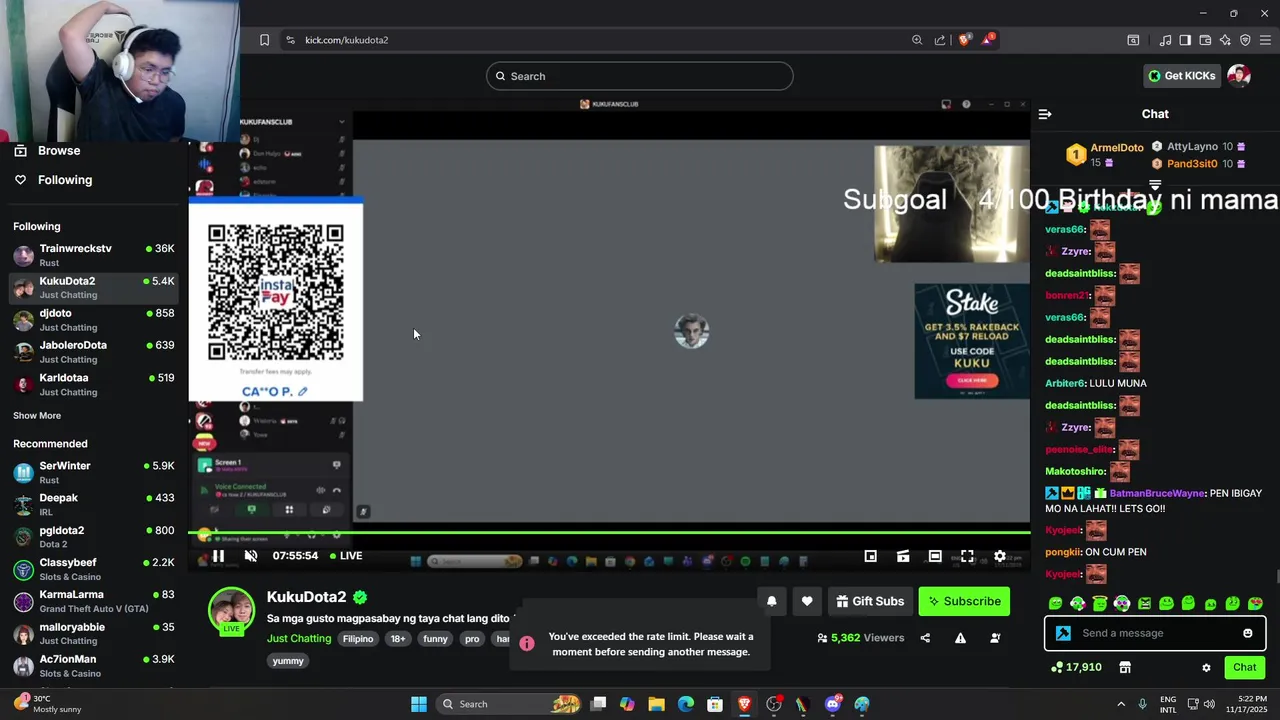Click the heart follow button

[x=807, y=601]
